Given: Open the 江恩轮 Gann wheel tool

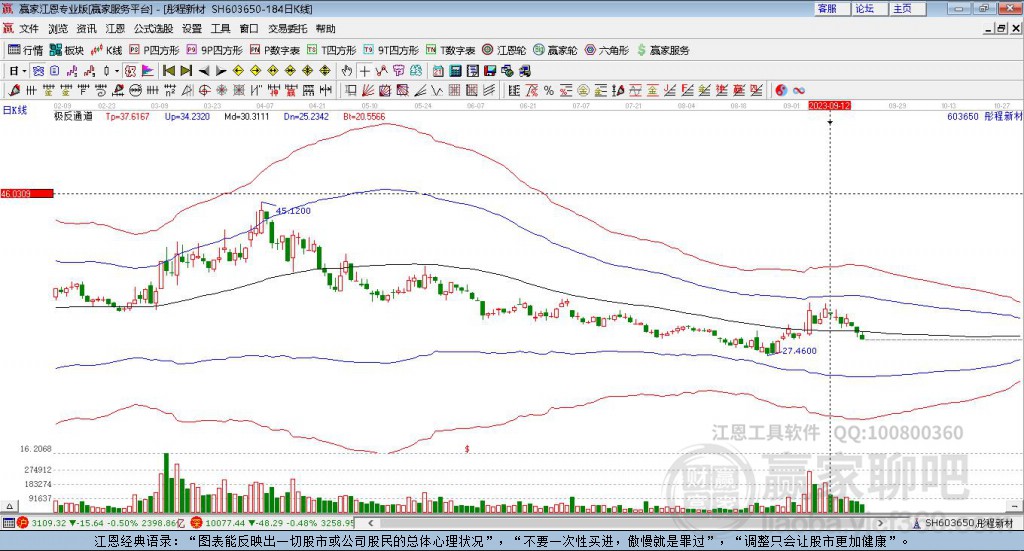Looking at the screenshot, I should [x=504, y=50].
